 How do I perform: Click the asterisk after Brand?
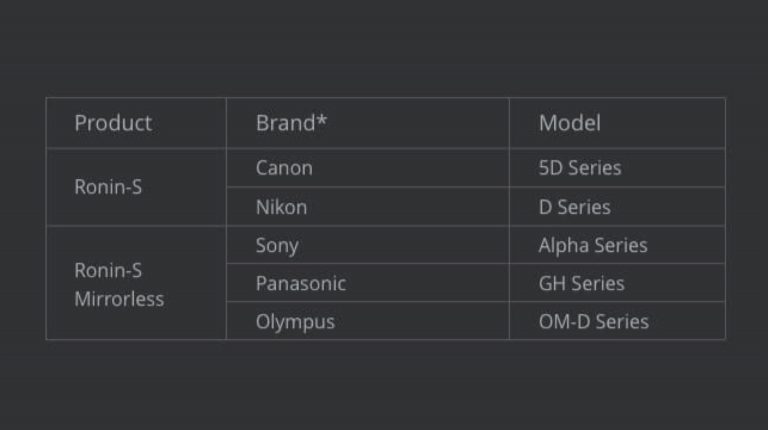323,121
